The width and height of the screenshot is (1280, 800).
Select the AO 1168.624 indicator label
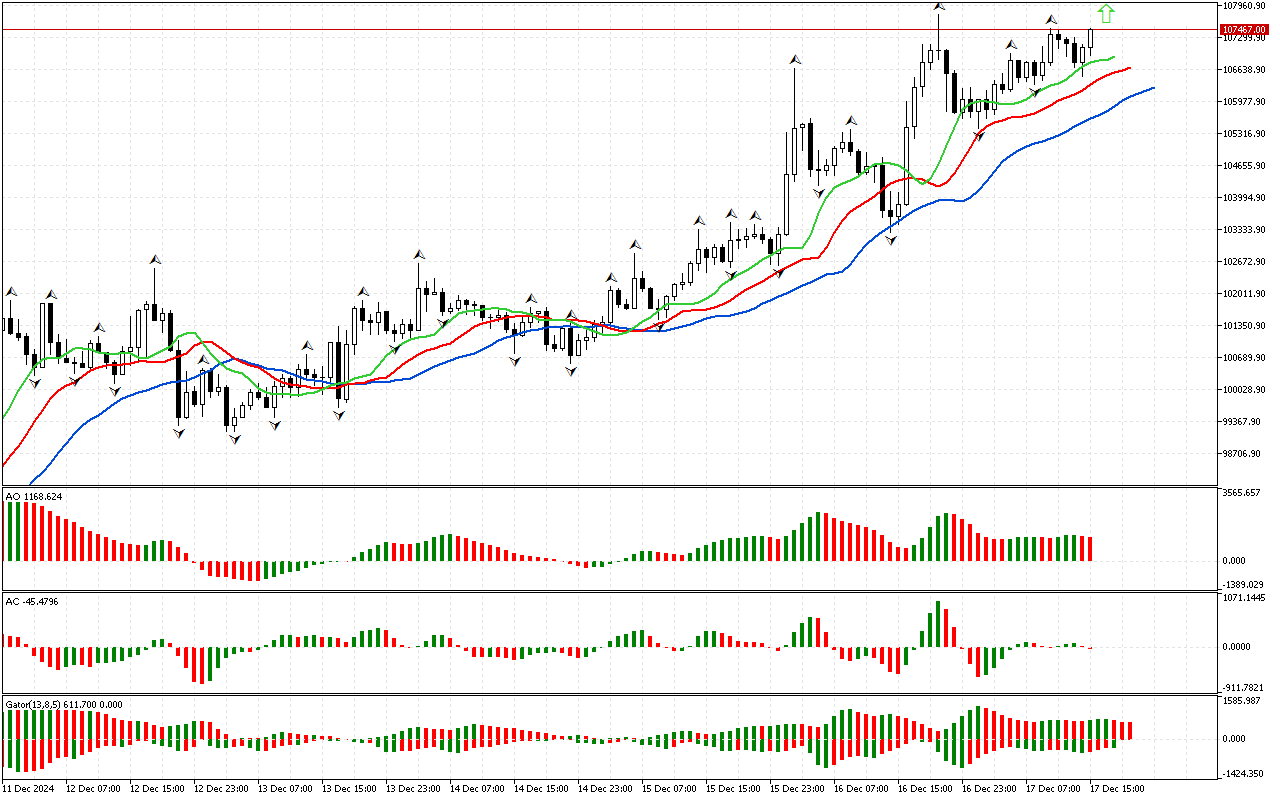pos(33,496)
